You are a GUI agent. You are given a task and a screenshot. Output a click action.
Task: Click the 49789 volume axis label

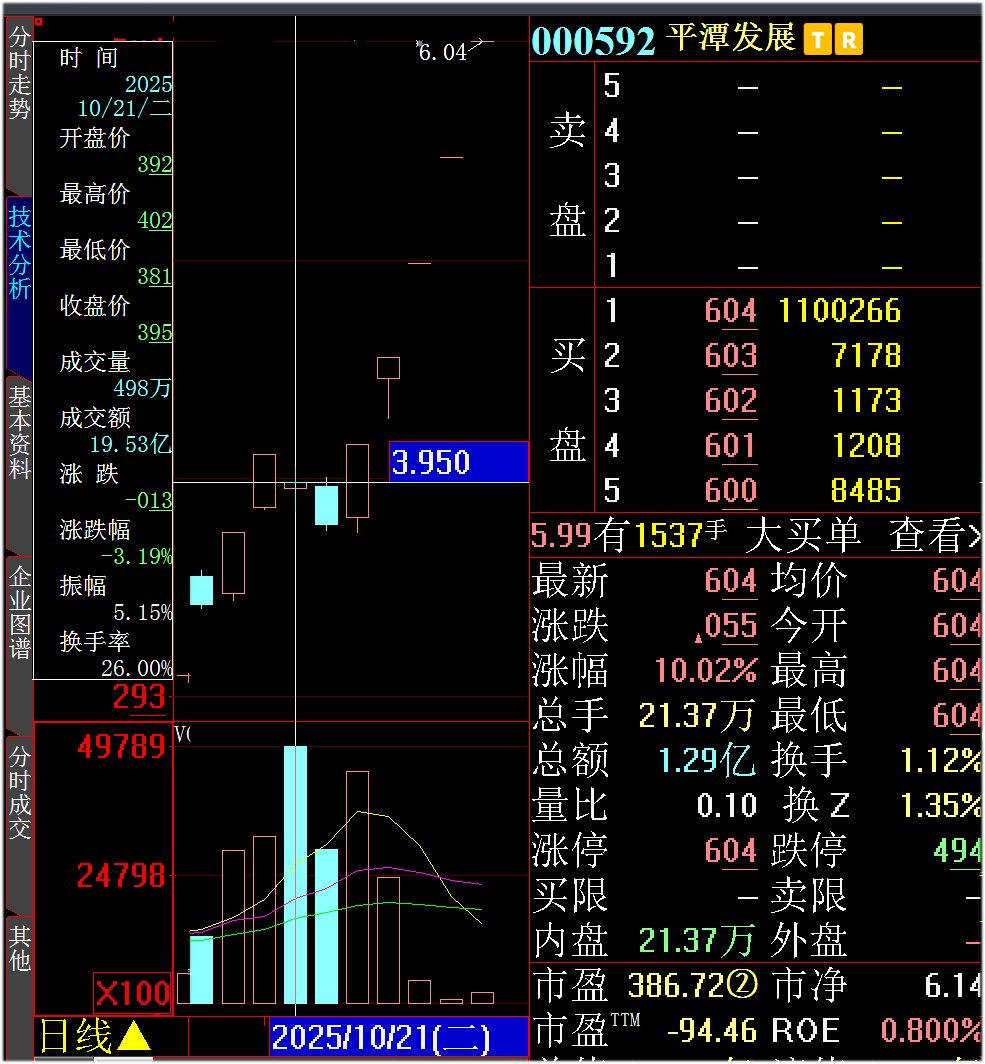121,746
